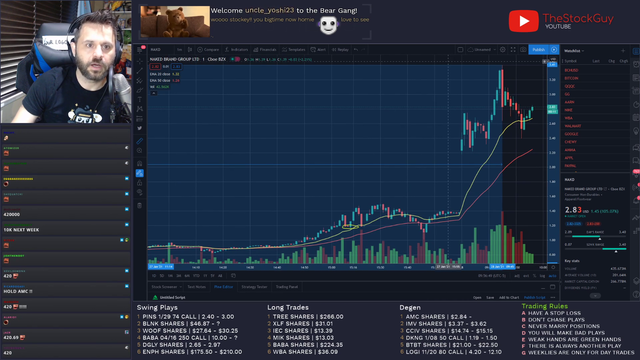The height and width of the screenshot is (360, 640).
Task: Toggle the adj adjustment option
Action: [517, 276]
